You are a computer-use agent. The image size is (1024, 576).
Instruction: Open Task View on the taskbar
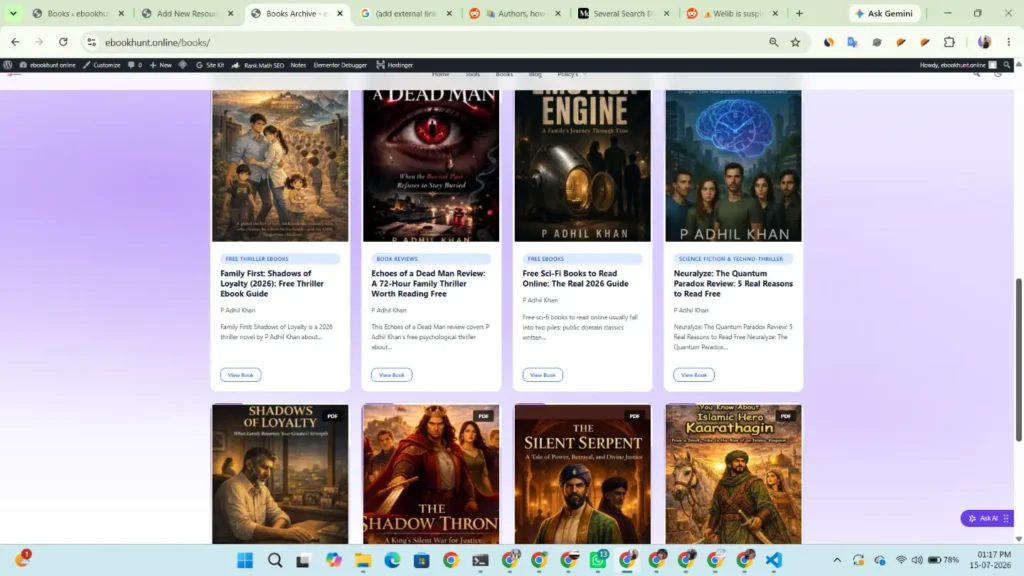click(303, 560)
